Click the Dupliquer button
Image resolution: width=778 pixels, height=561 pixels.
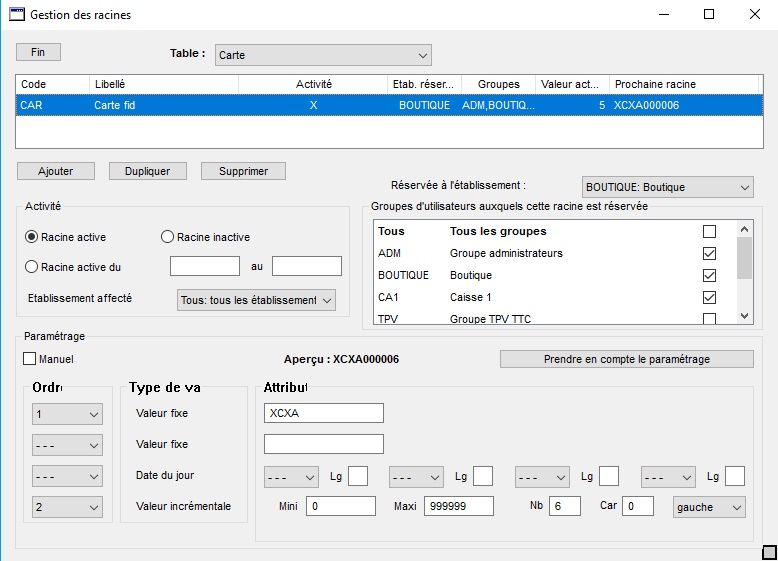147,171
